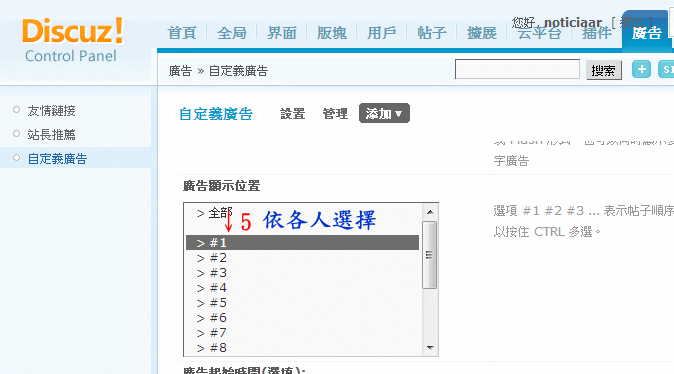Click the 自定義廣告 page heading

[216, 114]
